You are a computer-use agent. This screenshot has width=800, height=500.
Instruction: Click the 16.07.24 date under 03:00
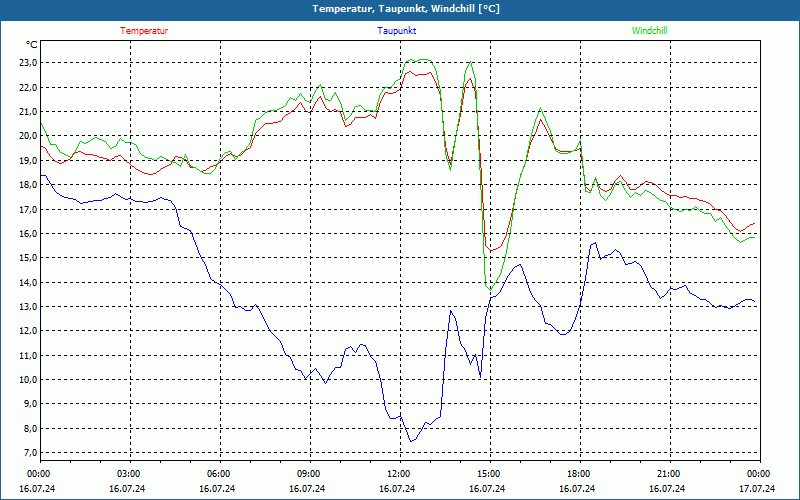point(127,488)
